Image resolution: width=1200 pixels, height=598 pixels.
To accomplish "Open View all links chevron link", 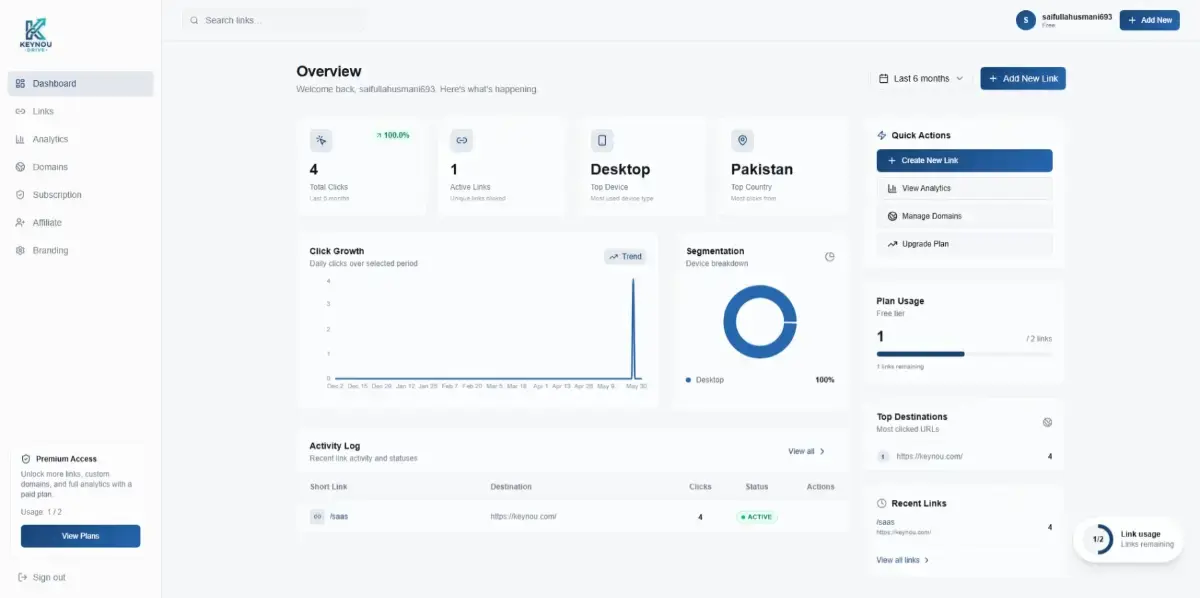I will click(902, 560).
